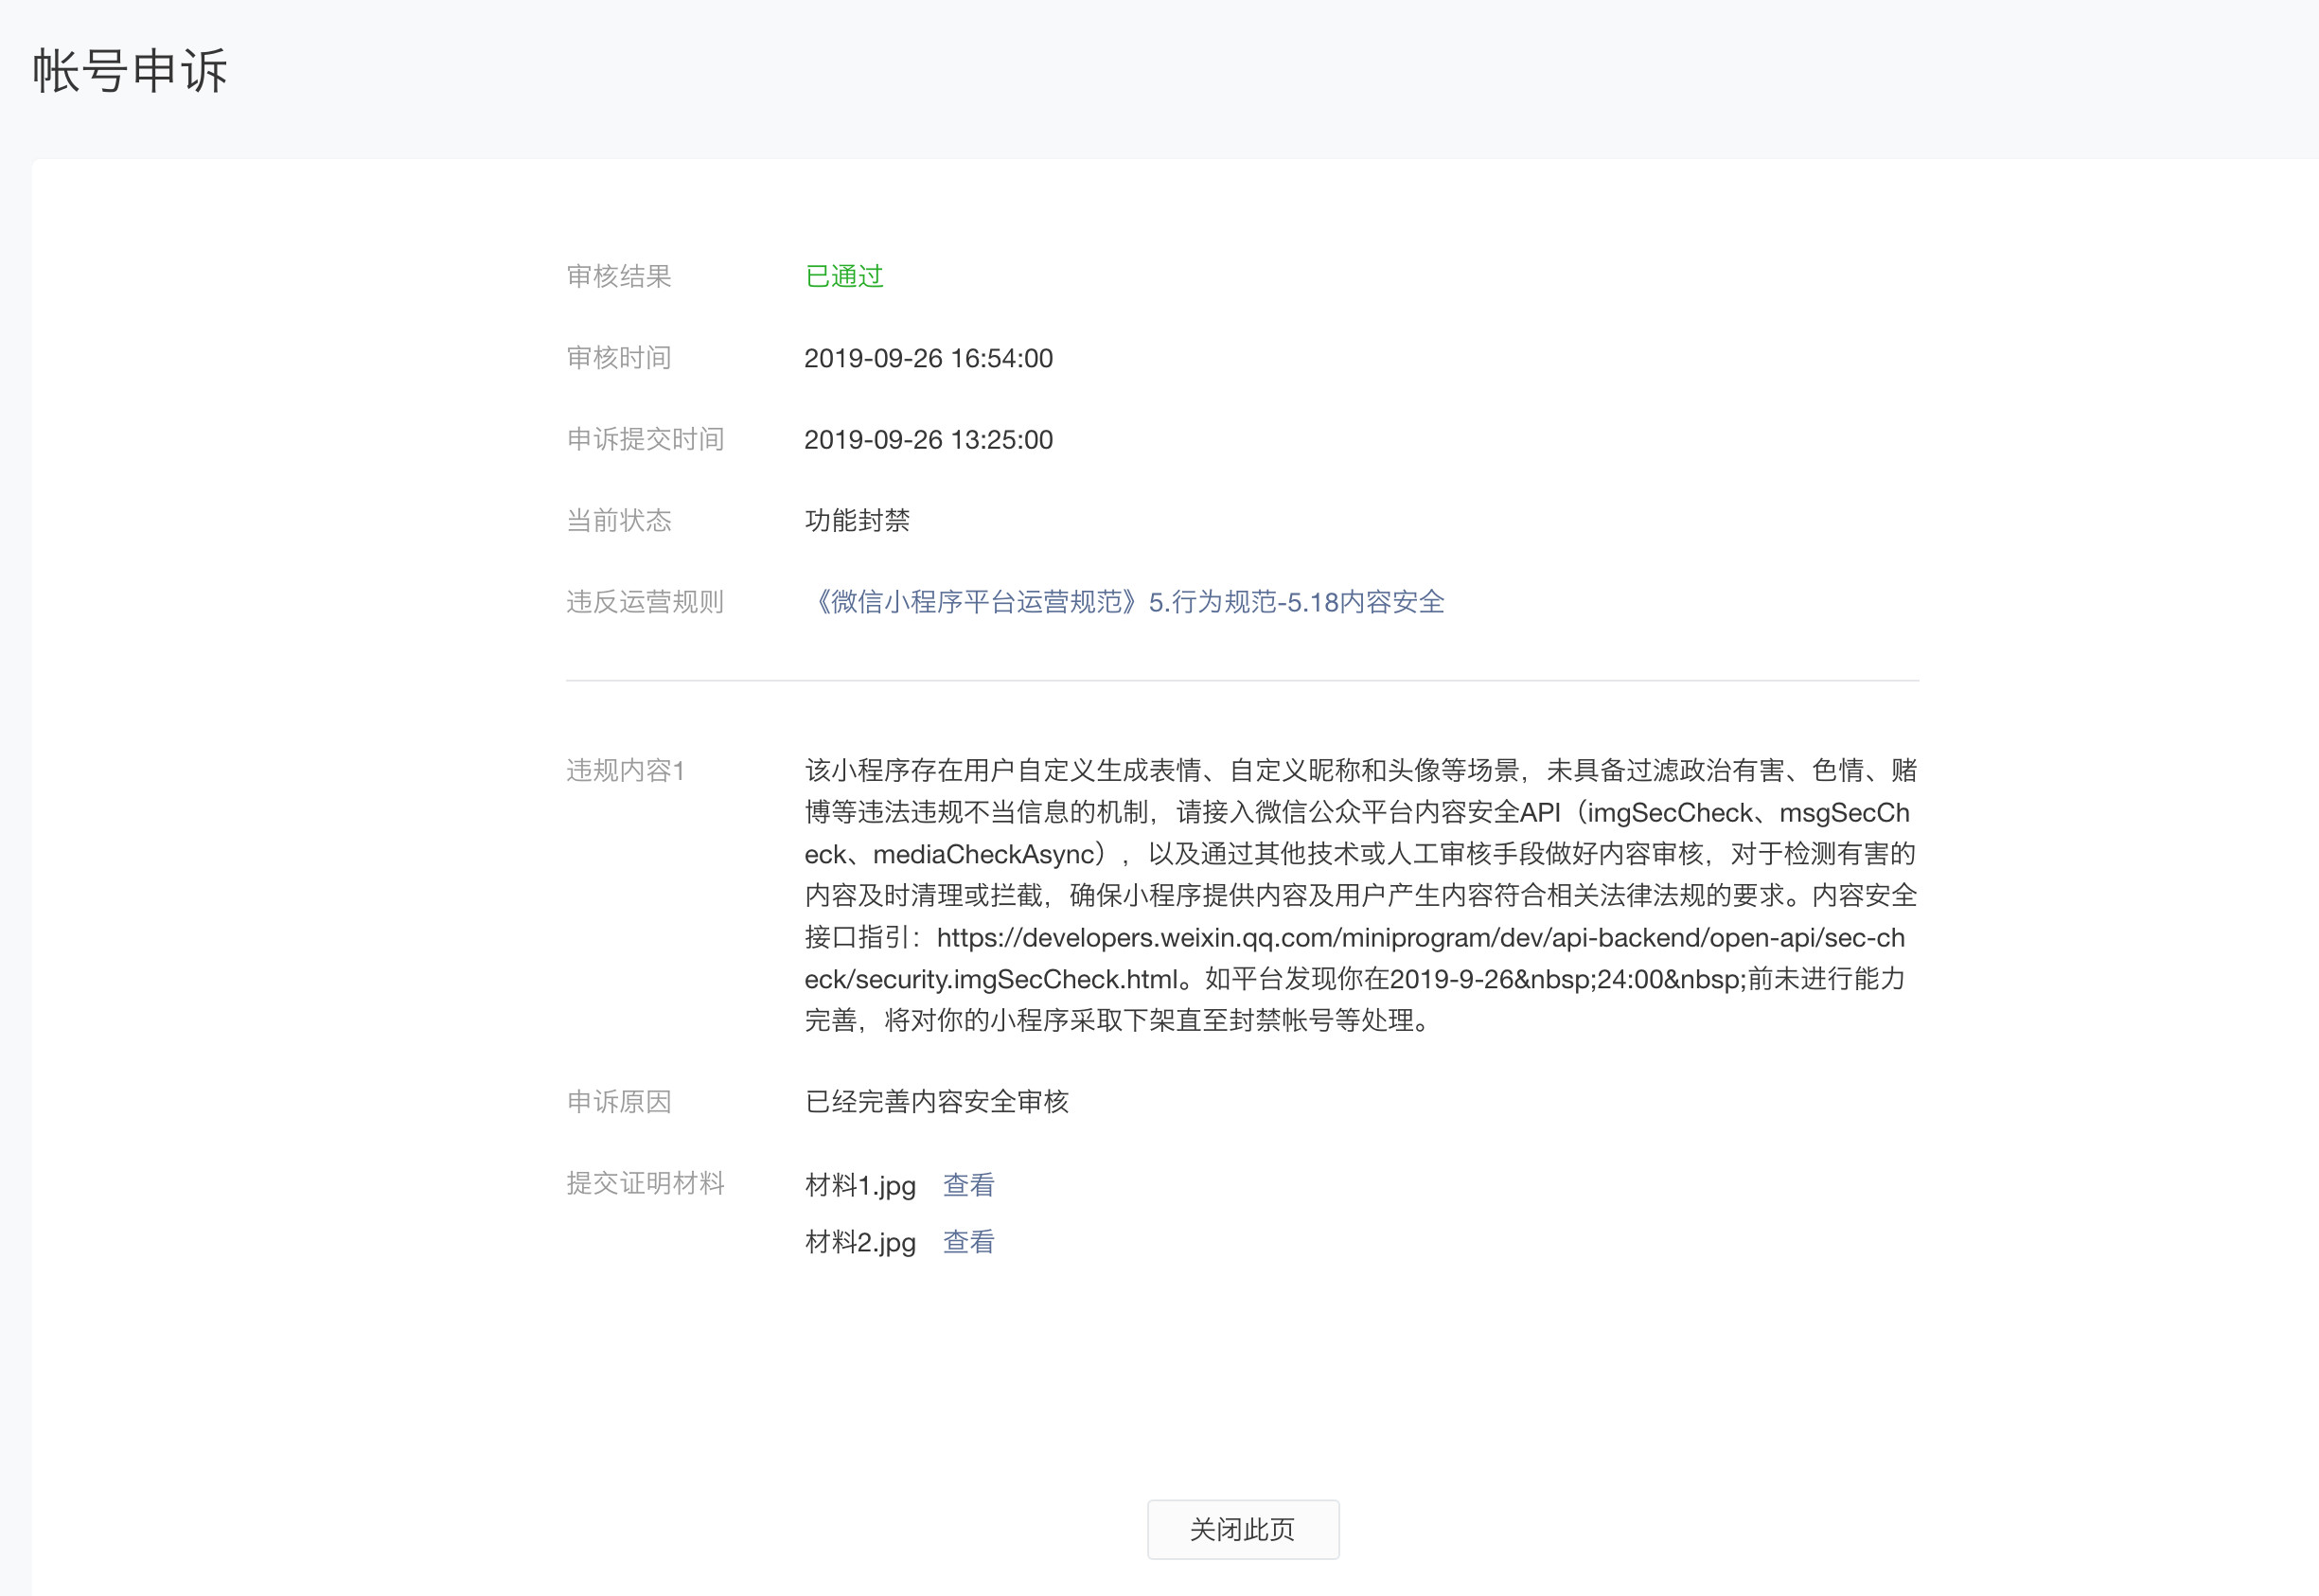
Task: Click the submission time 2019-09-26 13:25:00
Action: pyautogui.click(x=928, y=439)
